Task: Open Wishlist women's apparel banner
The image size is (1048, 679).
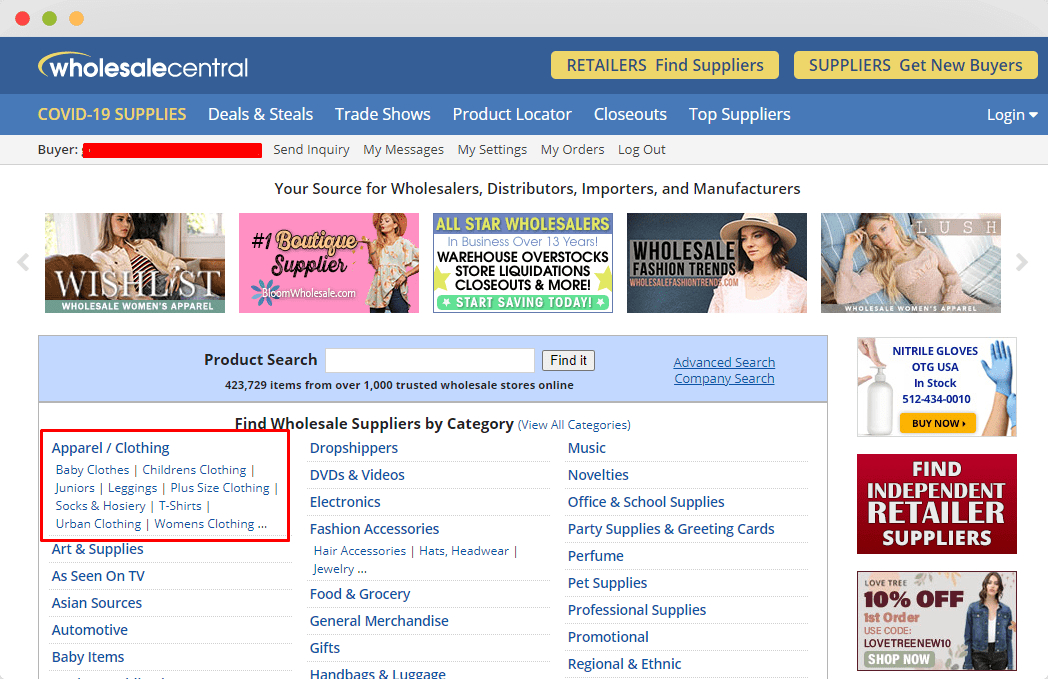Action: click(135, 263)
